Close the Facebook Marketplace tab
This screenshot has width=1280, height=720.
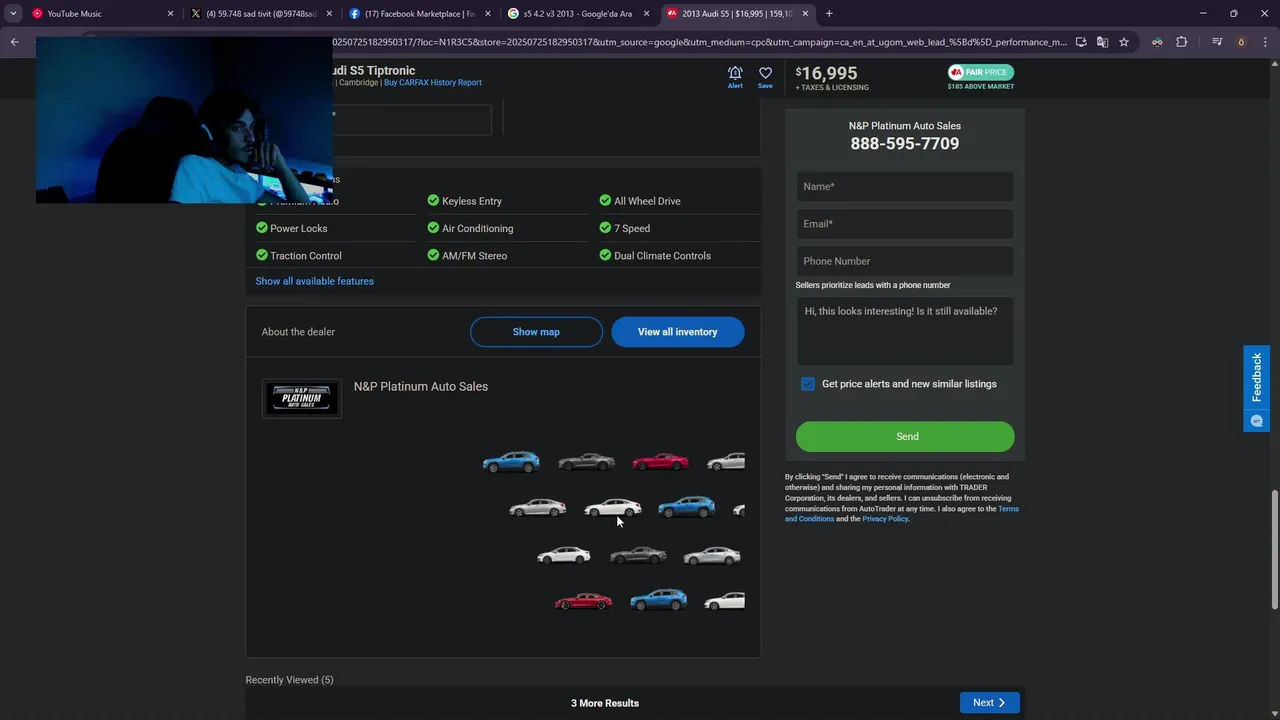(488, 14)
